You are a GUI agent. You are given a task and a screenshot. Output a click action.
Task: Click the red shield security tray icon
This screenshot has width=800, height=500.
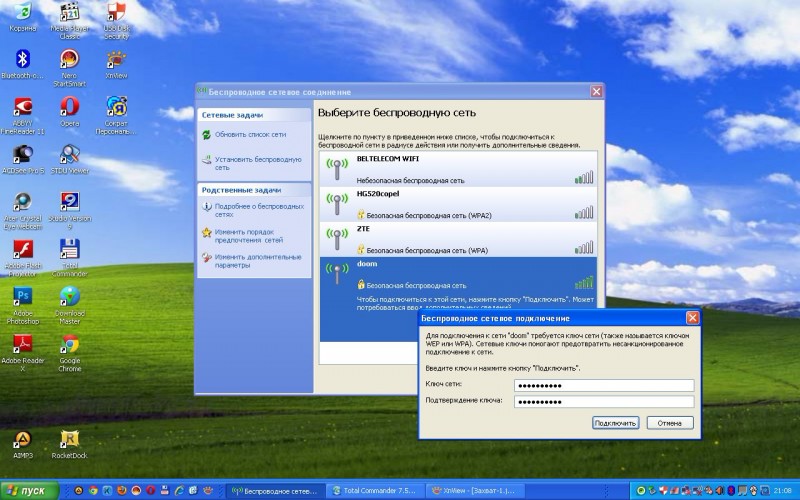point(663,490)
